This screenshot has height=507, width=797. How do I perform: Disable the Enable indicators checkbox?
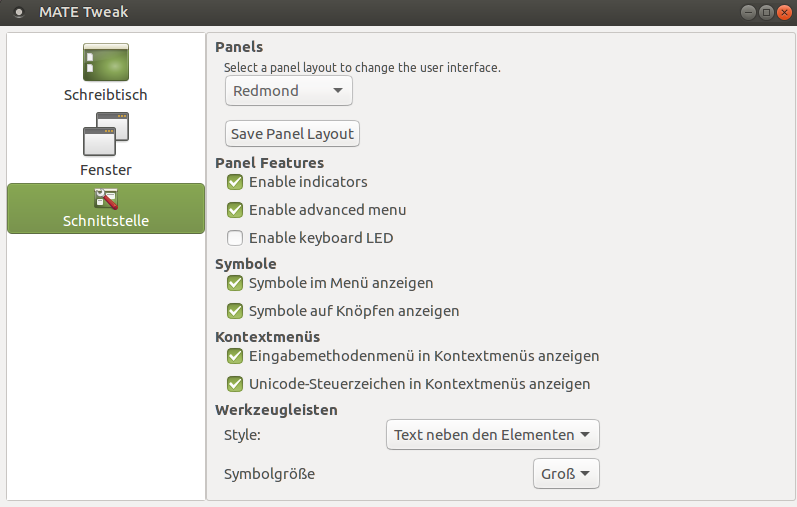235,182
